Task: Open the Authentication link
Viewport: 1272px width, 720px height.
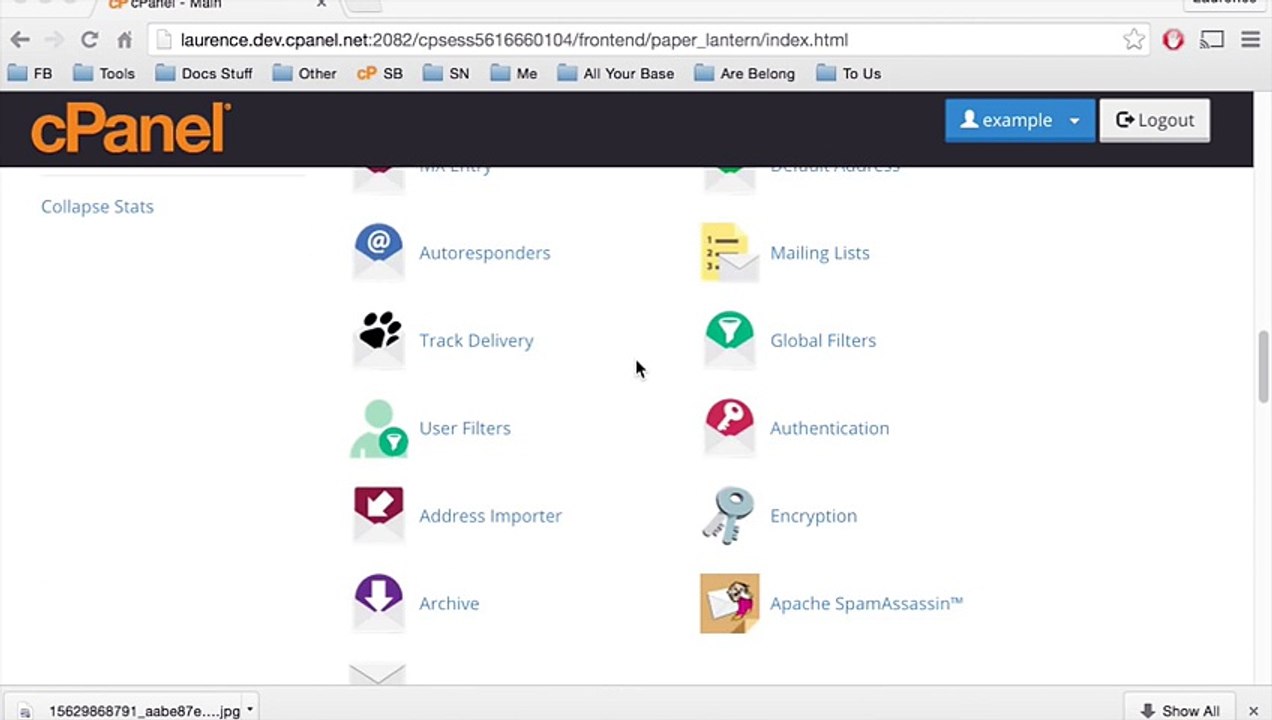Action: (x=829, y=428)
